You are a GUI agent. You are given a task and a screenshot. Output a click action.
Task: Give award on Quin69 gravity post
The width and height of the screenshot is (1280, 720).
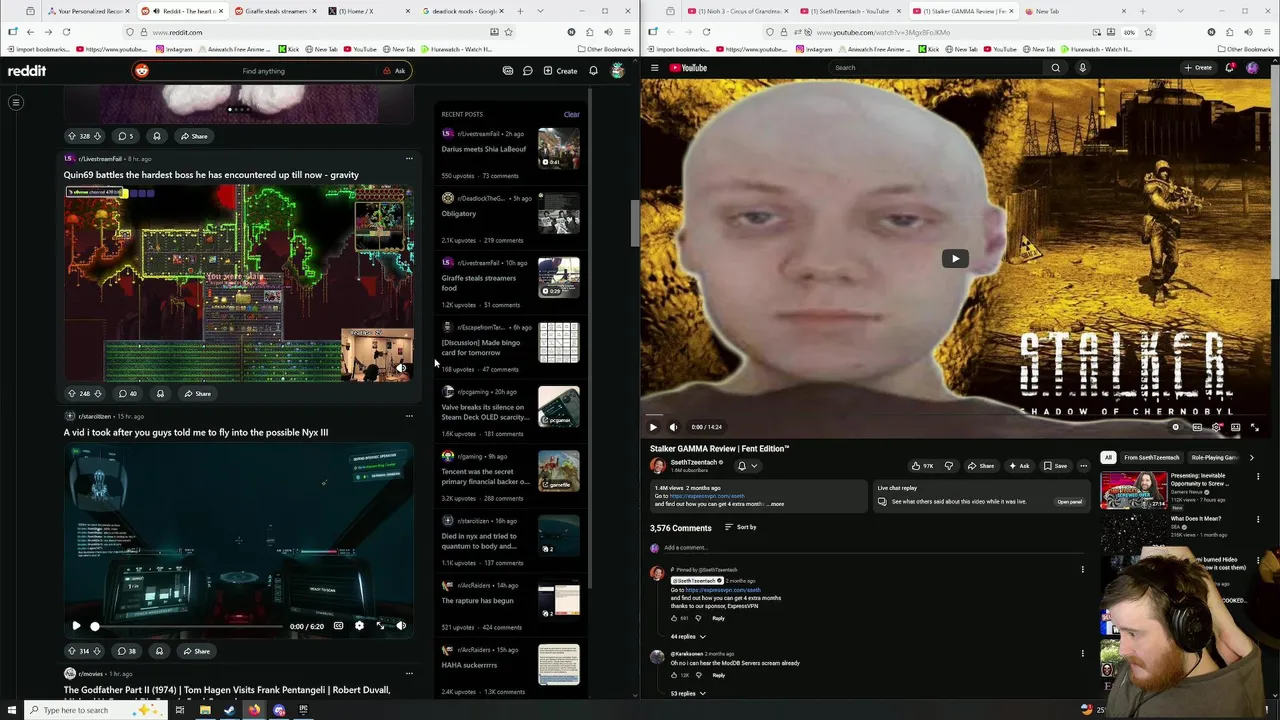[160, 393]
